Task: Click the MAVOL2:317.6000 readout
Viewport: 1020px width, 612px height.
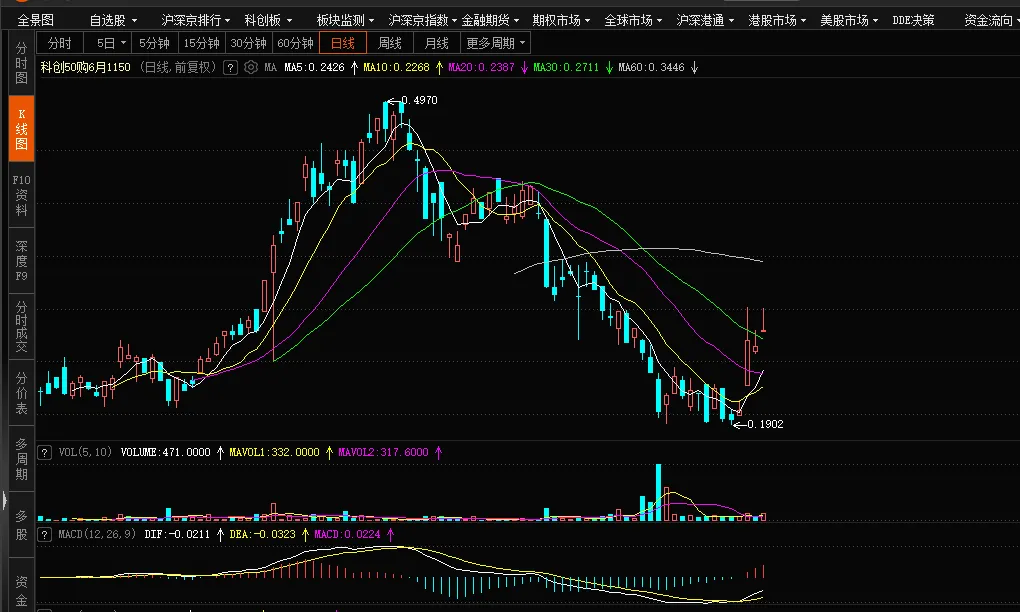Action: 383,452
